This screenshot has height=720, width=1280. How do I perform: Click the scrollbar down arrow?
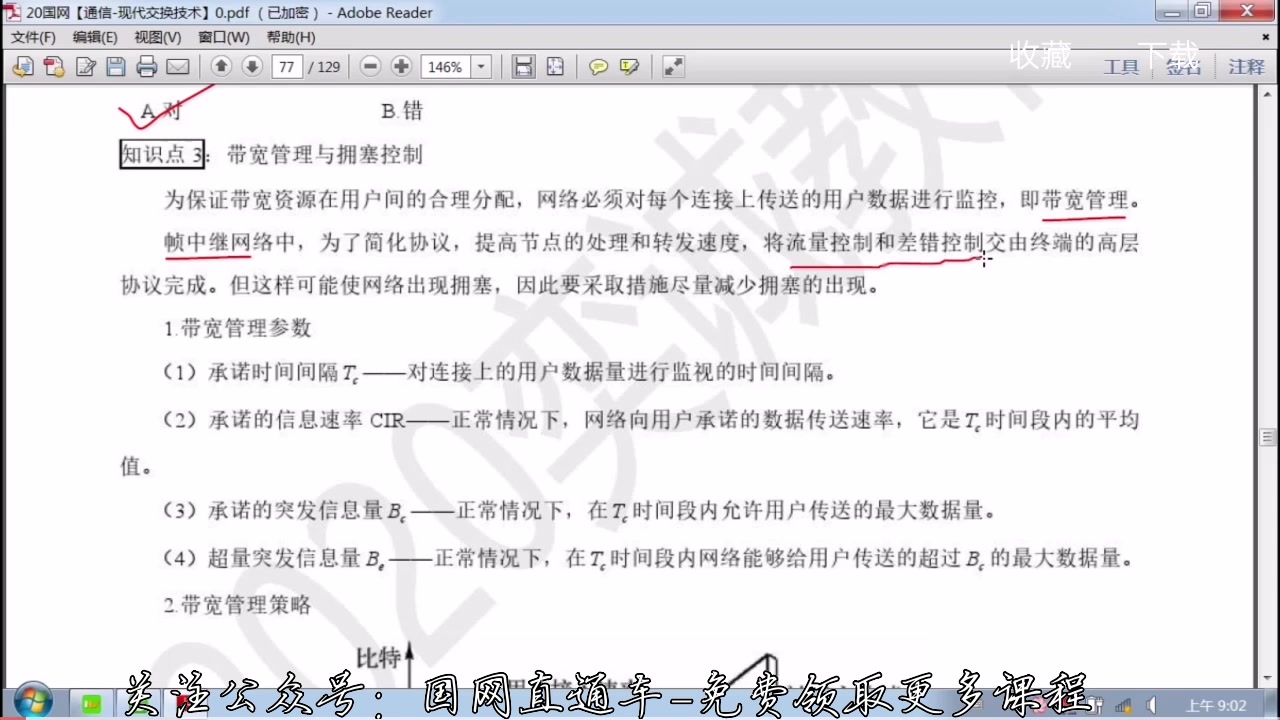pyautogui.click(x=1268, y=677)
